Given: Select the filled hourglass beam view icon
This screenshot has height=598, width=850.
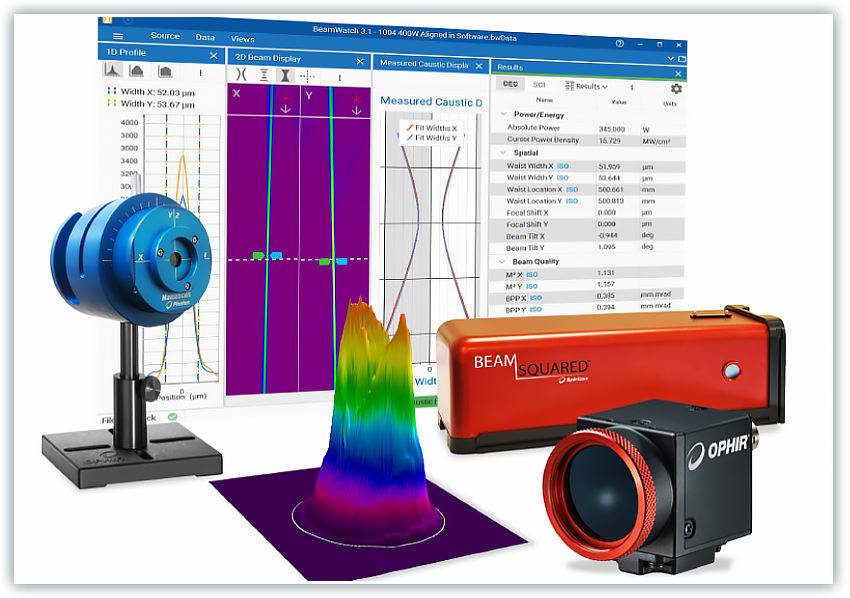Looking at the screenshot, I should pyautogui.click(x=285, y=75).
